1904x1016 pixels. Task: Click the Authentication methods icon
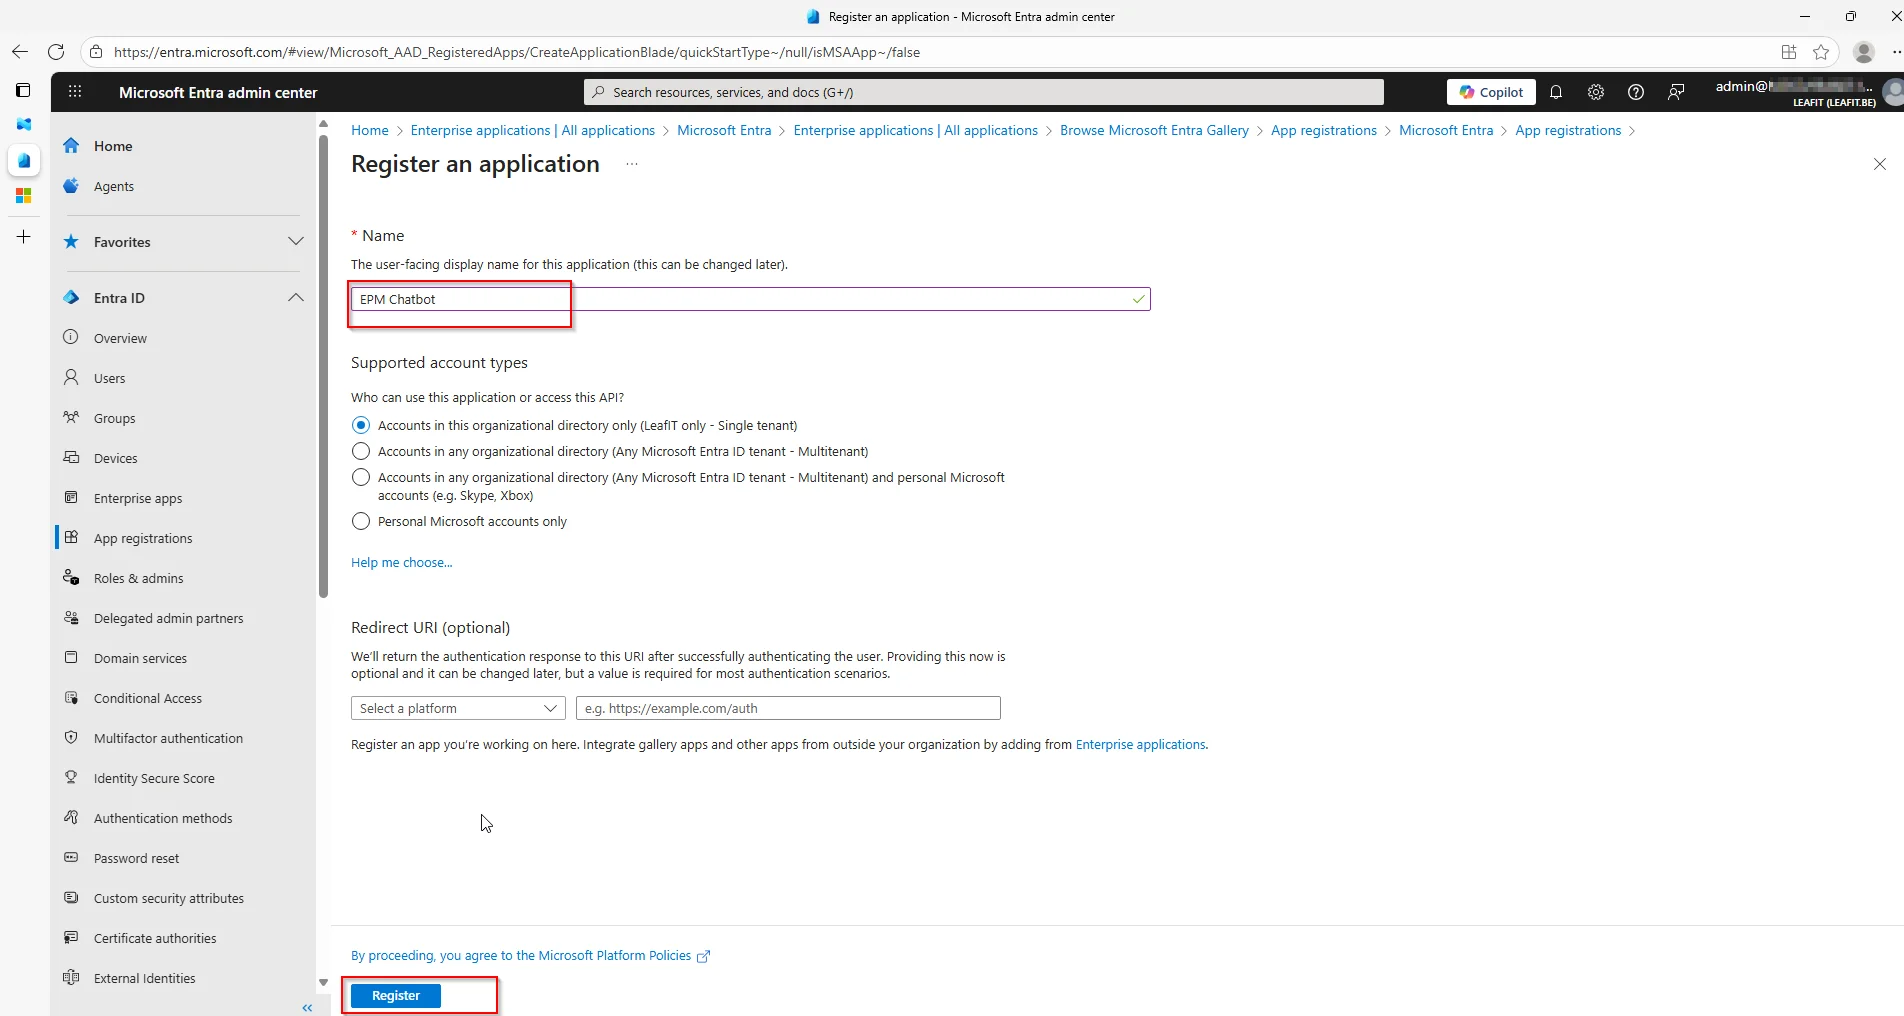71,817
